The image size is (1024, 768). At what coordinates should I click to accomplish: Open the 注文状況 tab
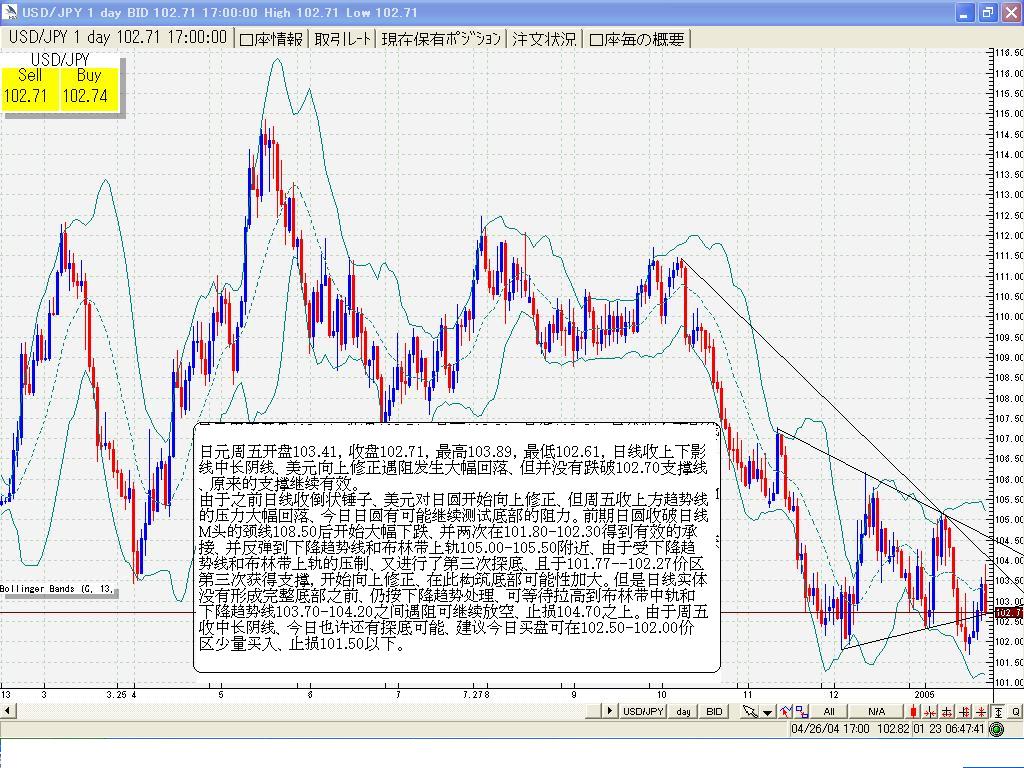pyautogui.click(x=543, y=39)
